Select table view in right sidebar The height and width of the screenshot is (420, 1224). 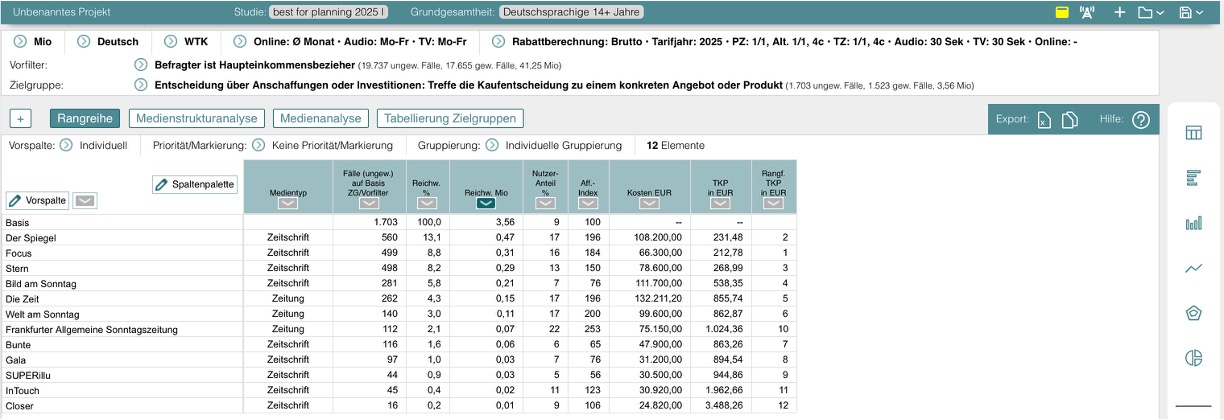pos(1193,133)
